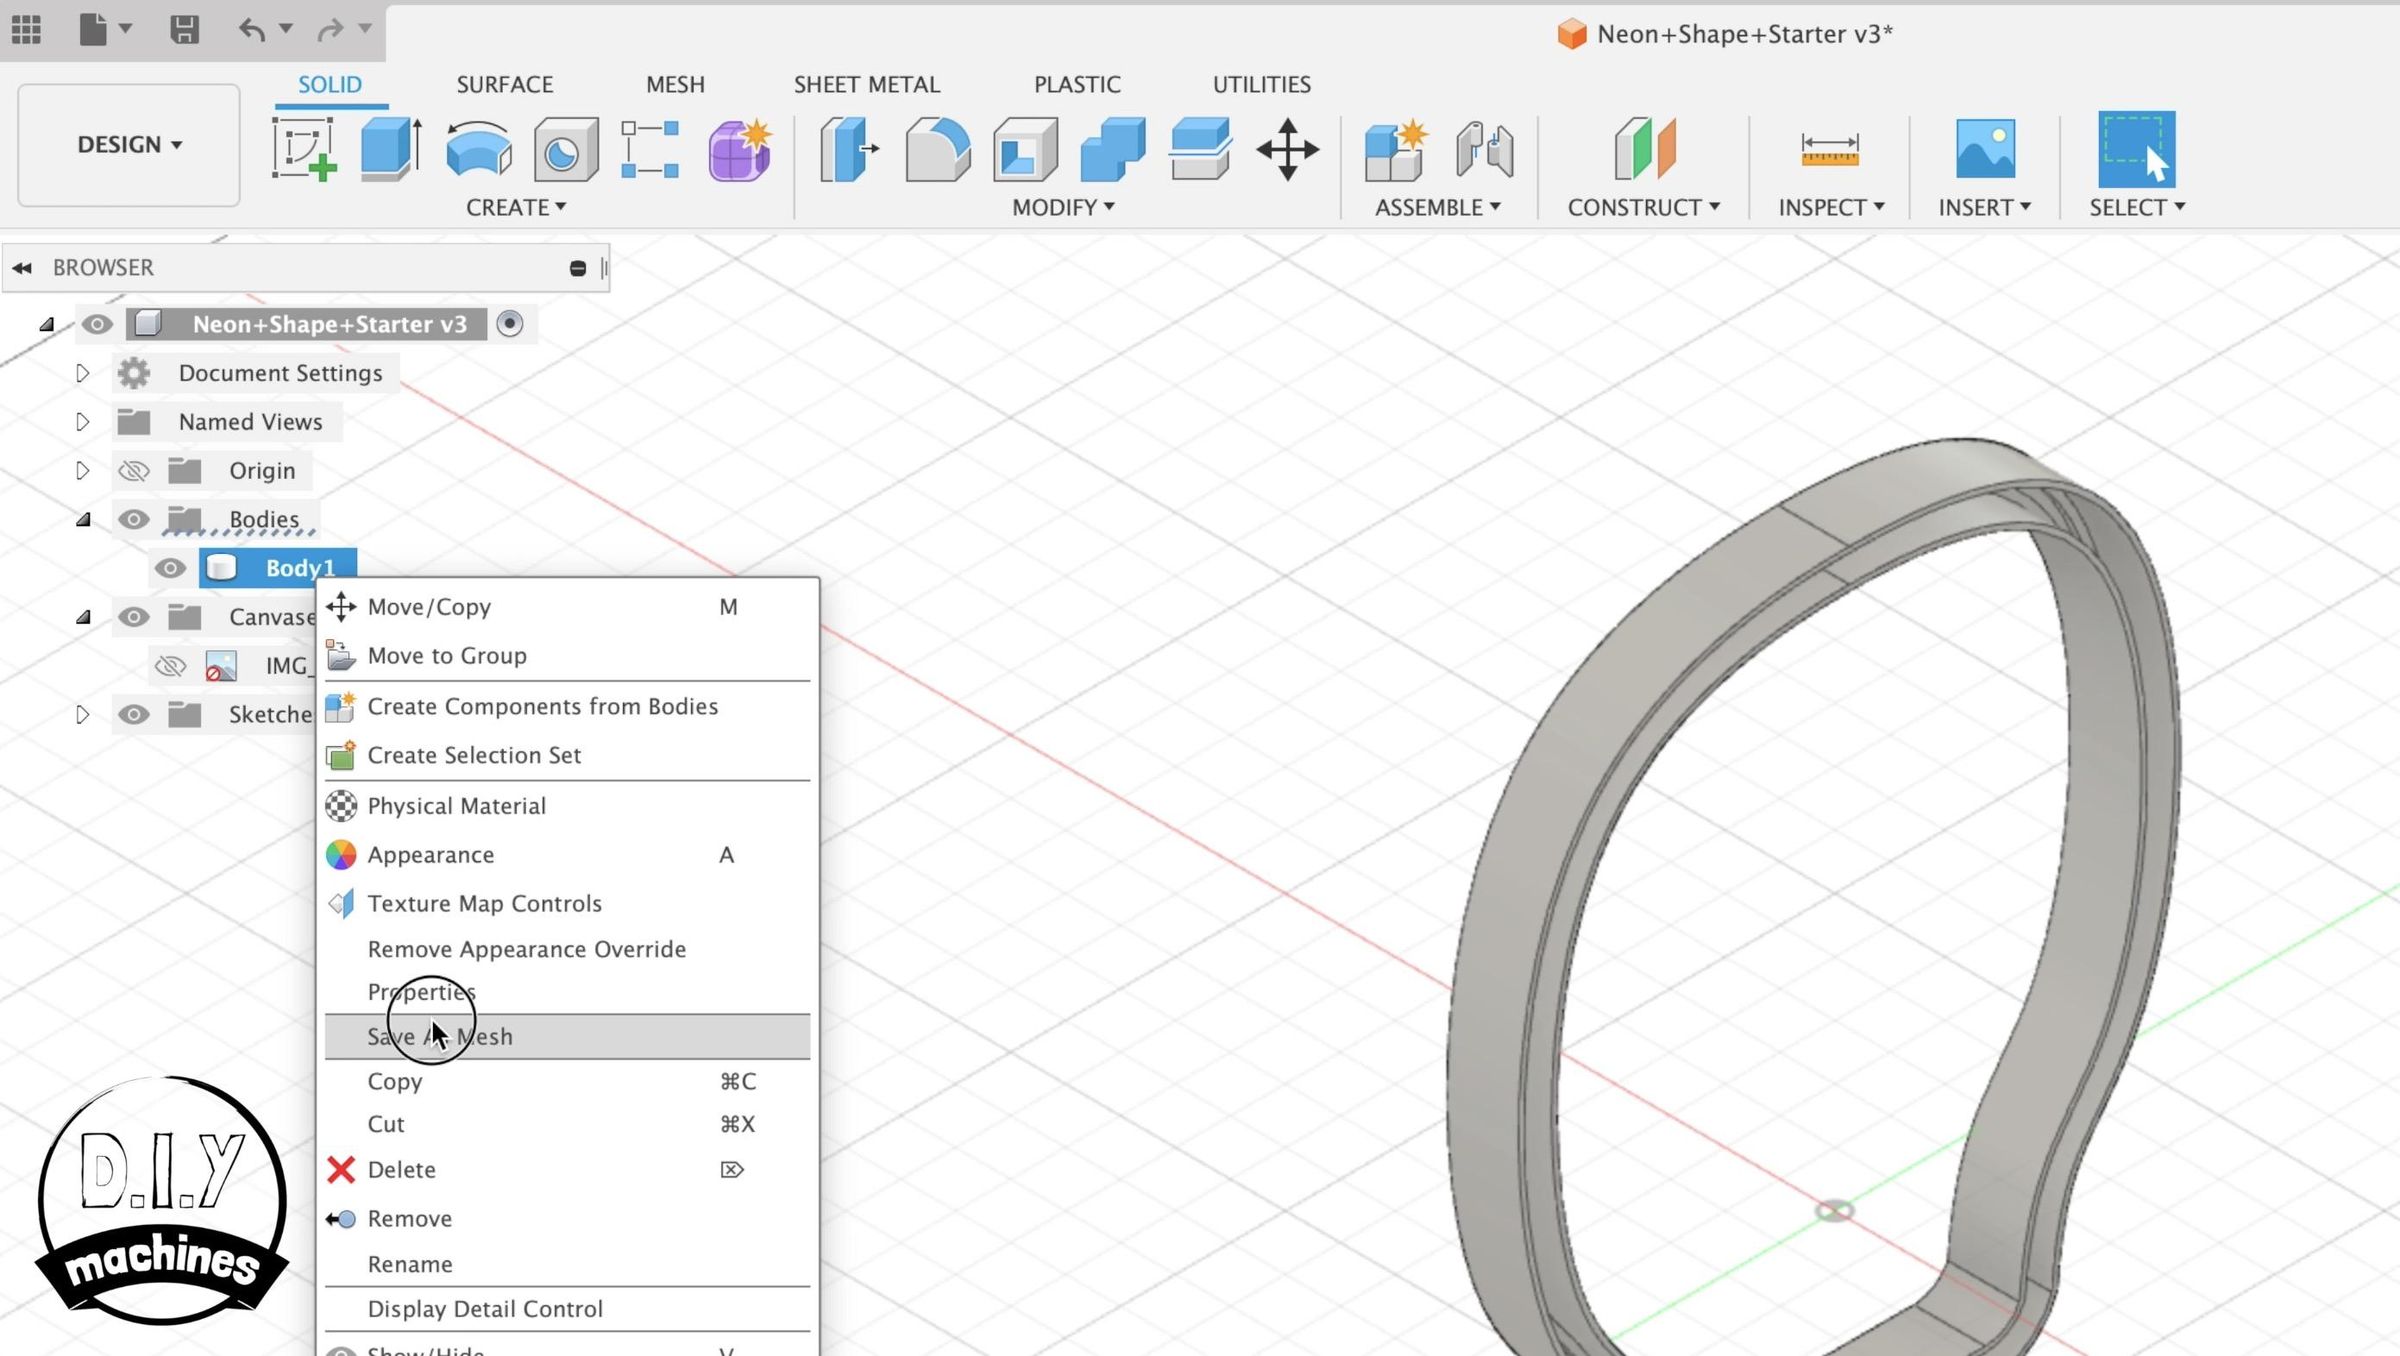Open the CREATE dropdown menu
The height and width of the screenshot is (1356, 2400).
point(518,207)
